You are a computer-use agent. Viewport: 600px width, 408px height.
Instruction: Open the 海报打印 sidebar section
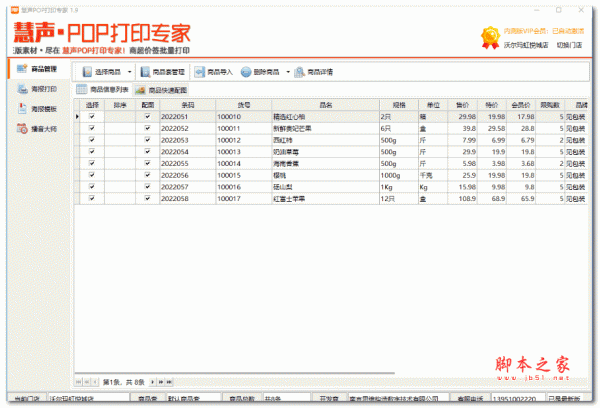(38, 89)
